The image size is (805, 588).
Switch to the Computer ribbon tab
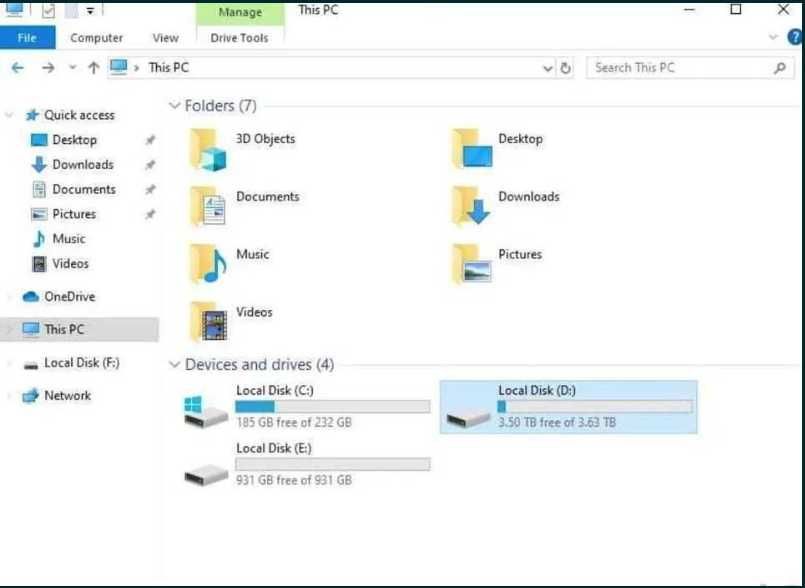coord(97,38)
